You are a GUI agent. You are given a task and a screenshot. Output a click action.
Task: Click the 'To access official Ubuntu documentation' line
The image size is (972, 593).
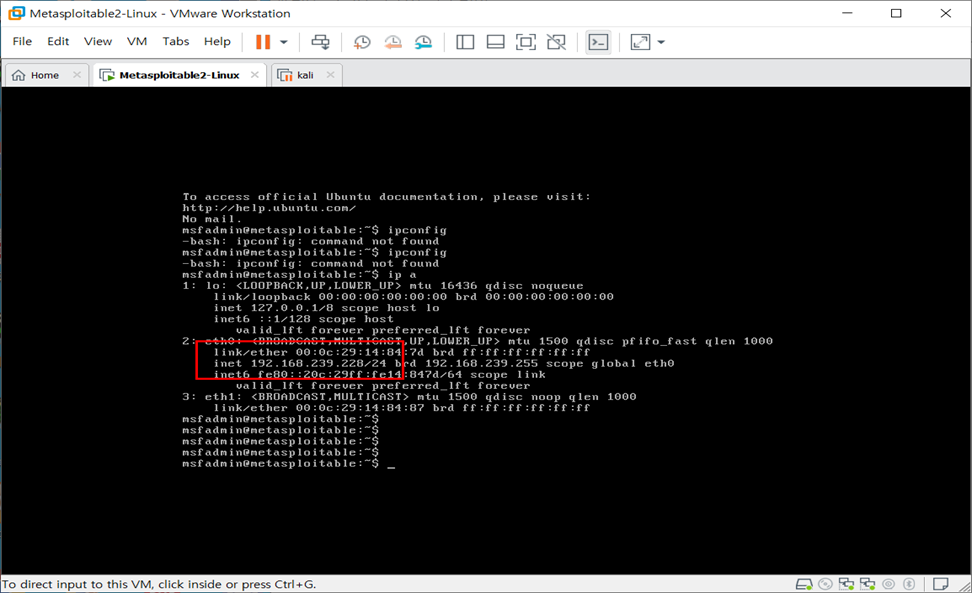[x=387, y=196]
